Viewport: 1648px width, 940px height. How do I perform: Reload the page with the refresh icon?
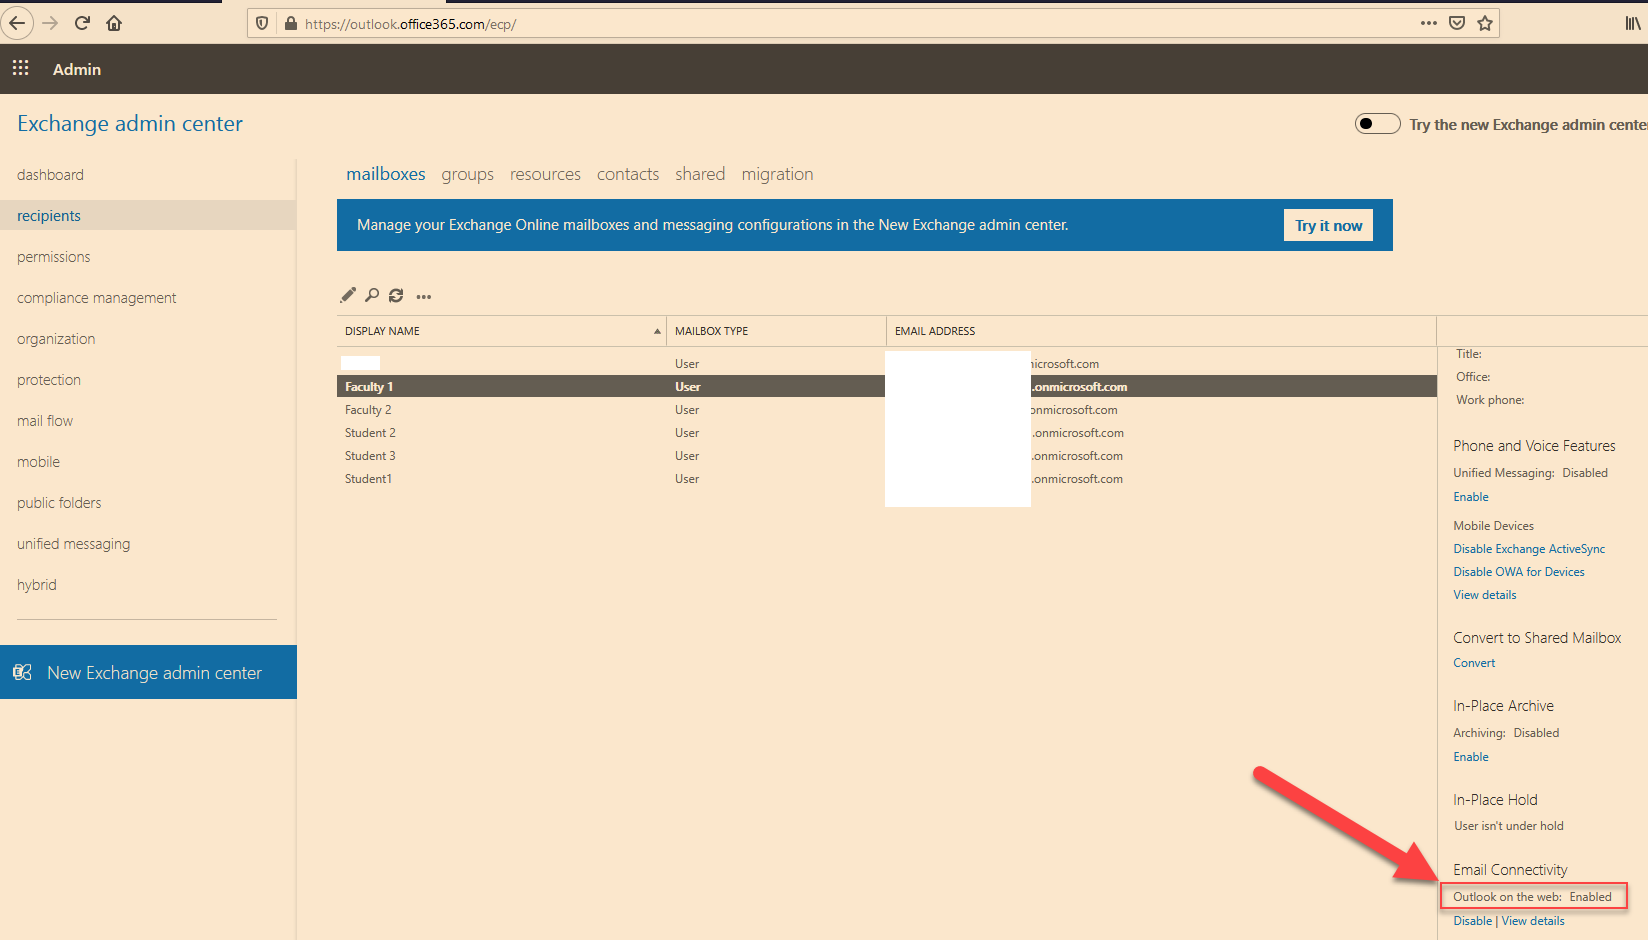coord(82,23)
